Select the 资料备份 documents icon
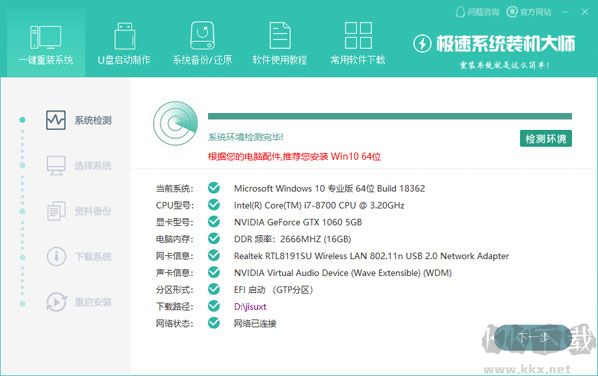This screenshot has width=598, height=376. point(56,211)
